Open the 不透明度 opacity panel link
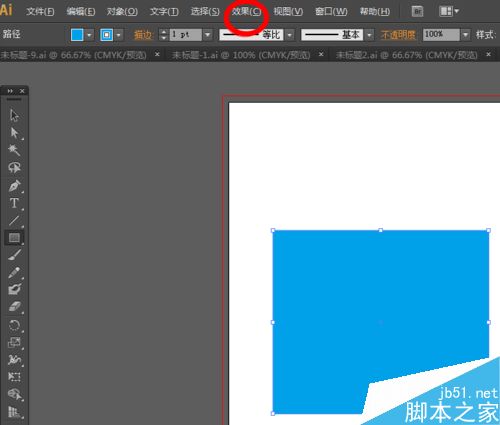500x425 pixels. [x=398, y=35]
